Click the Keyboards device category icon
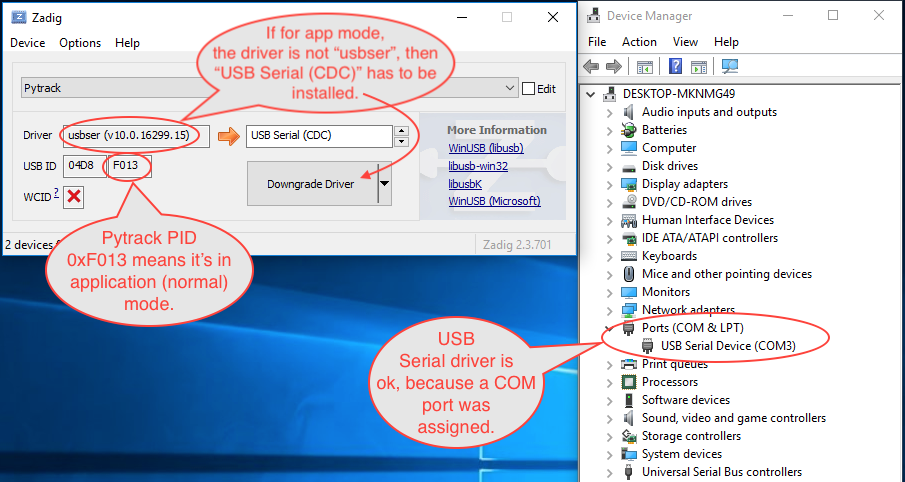The image size is (905, 482). 628,256
